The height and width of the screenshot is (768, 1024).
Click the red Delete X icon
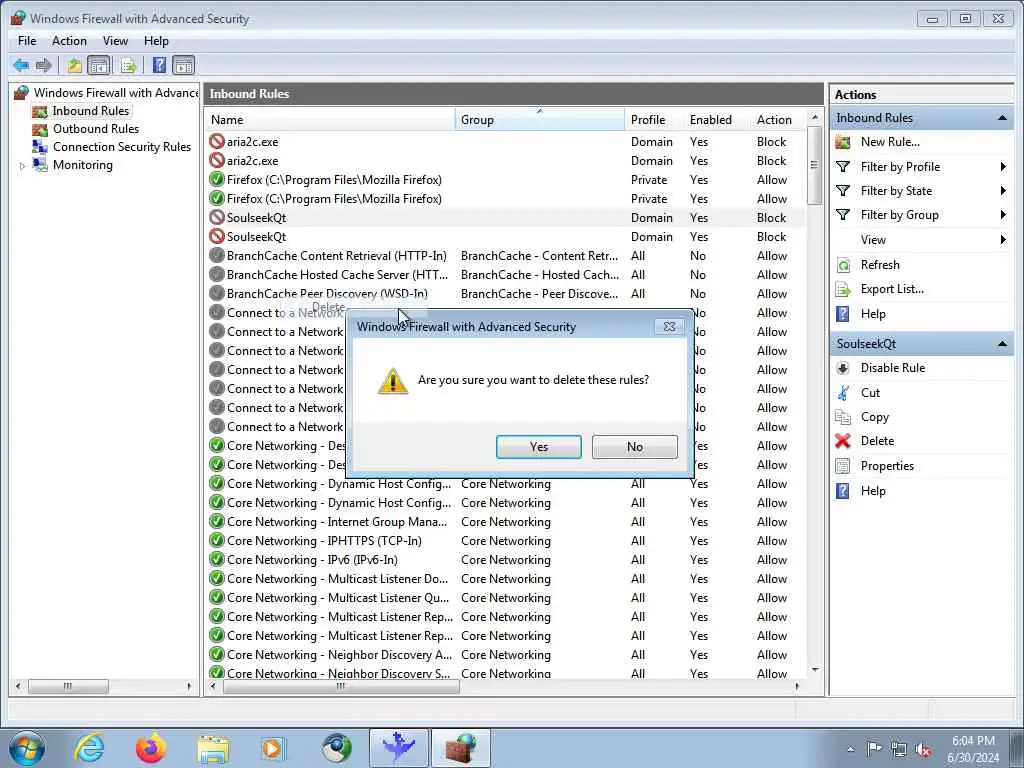tap(843, 441)
